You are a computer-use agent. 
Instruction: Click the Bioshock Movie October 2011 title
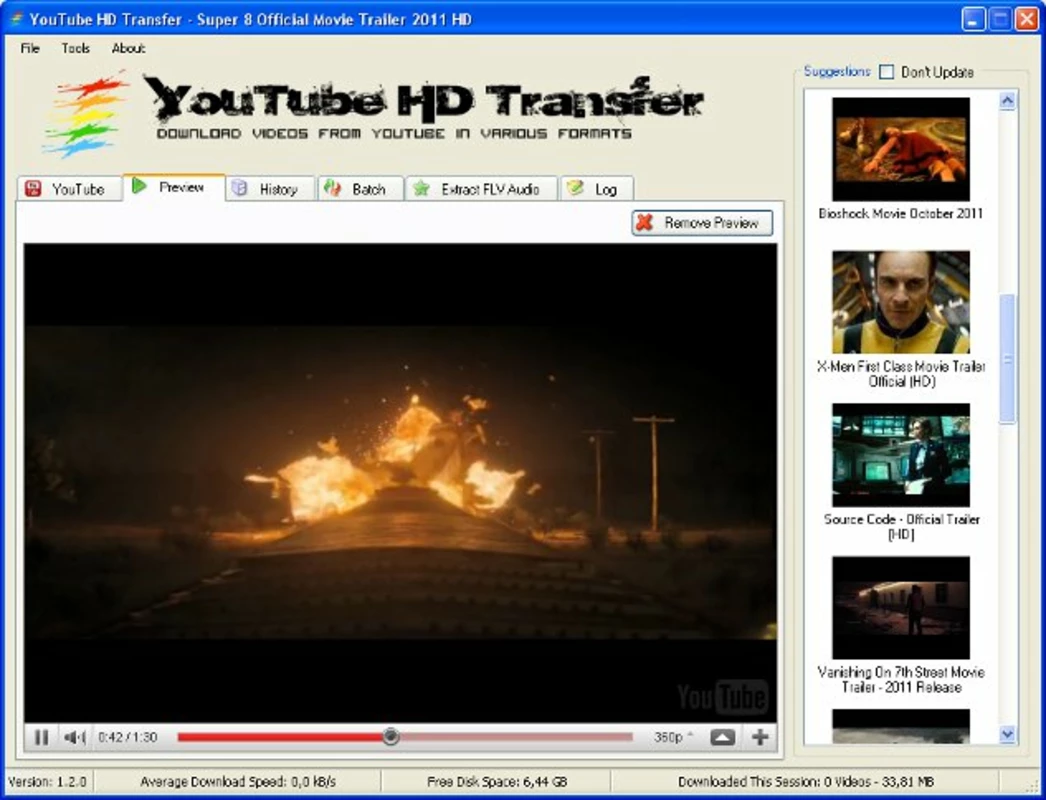901,214
